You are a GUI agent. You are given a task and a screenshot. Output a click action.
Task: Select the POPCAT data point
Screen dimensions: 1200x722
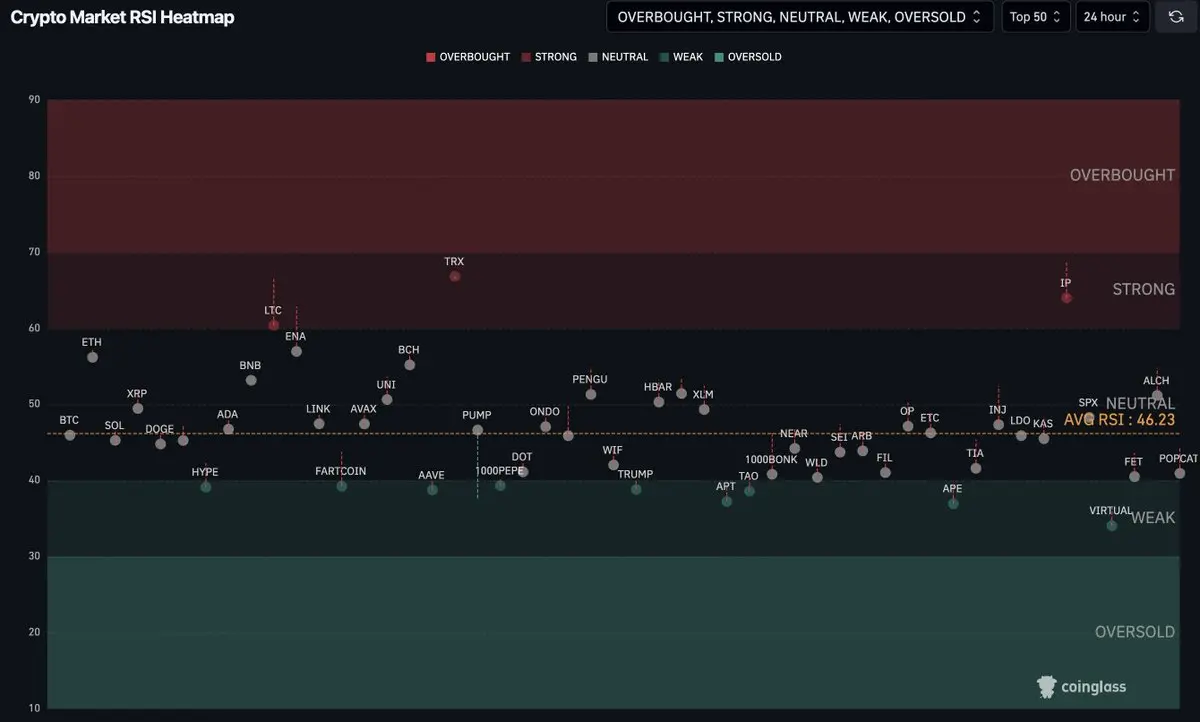tap(1180, 473)
